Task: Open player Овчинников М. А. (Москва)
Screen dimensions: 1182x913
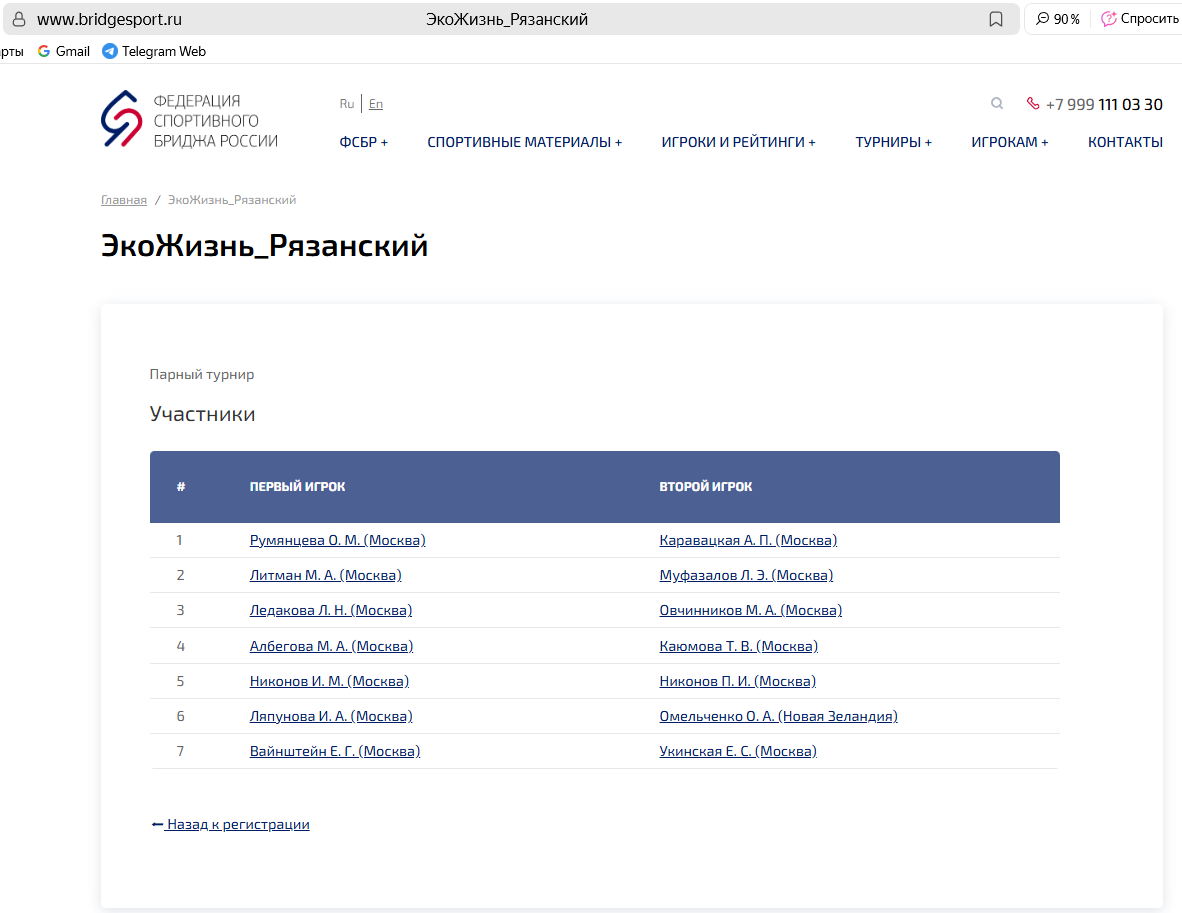Action: pos(751,610)
